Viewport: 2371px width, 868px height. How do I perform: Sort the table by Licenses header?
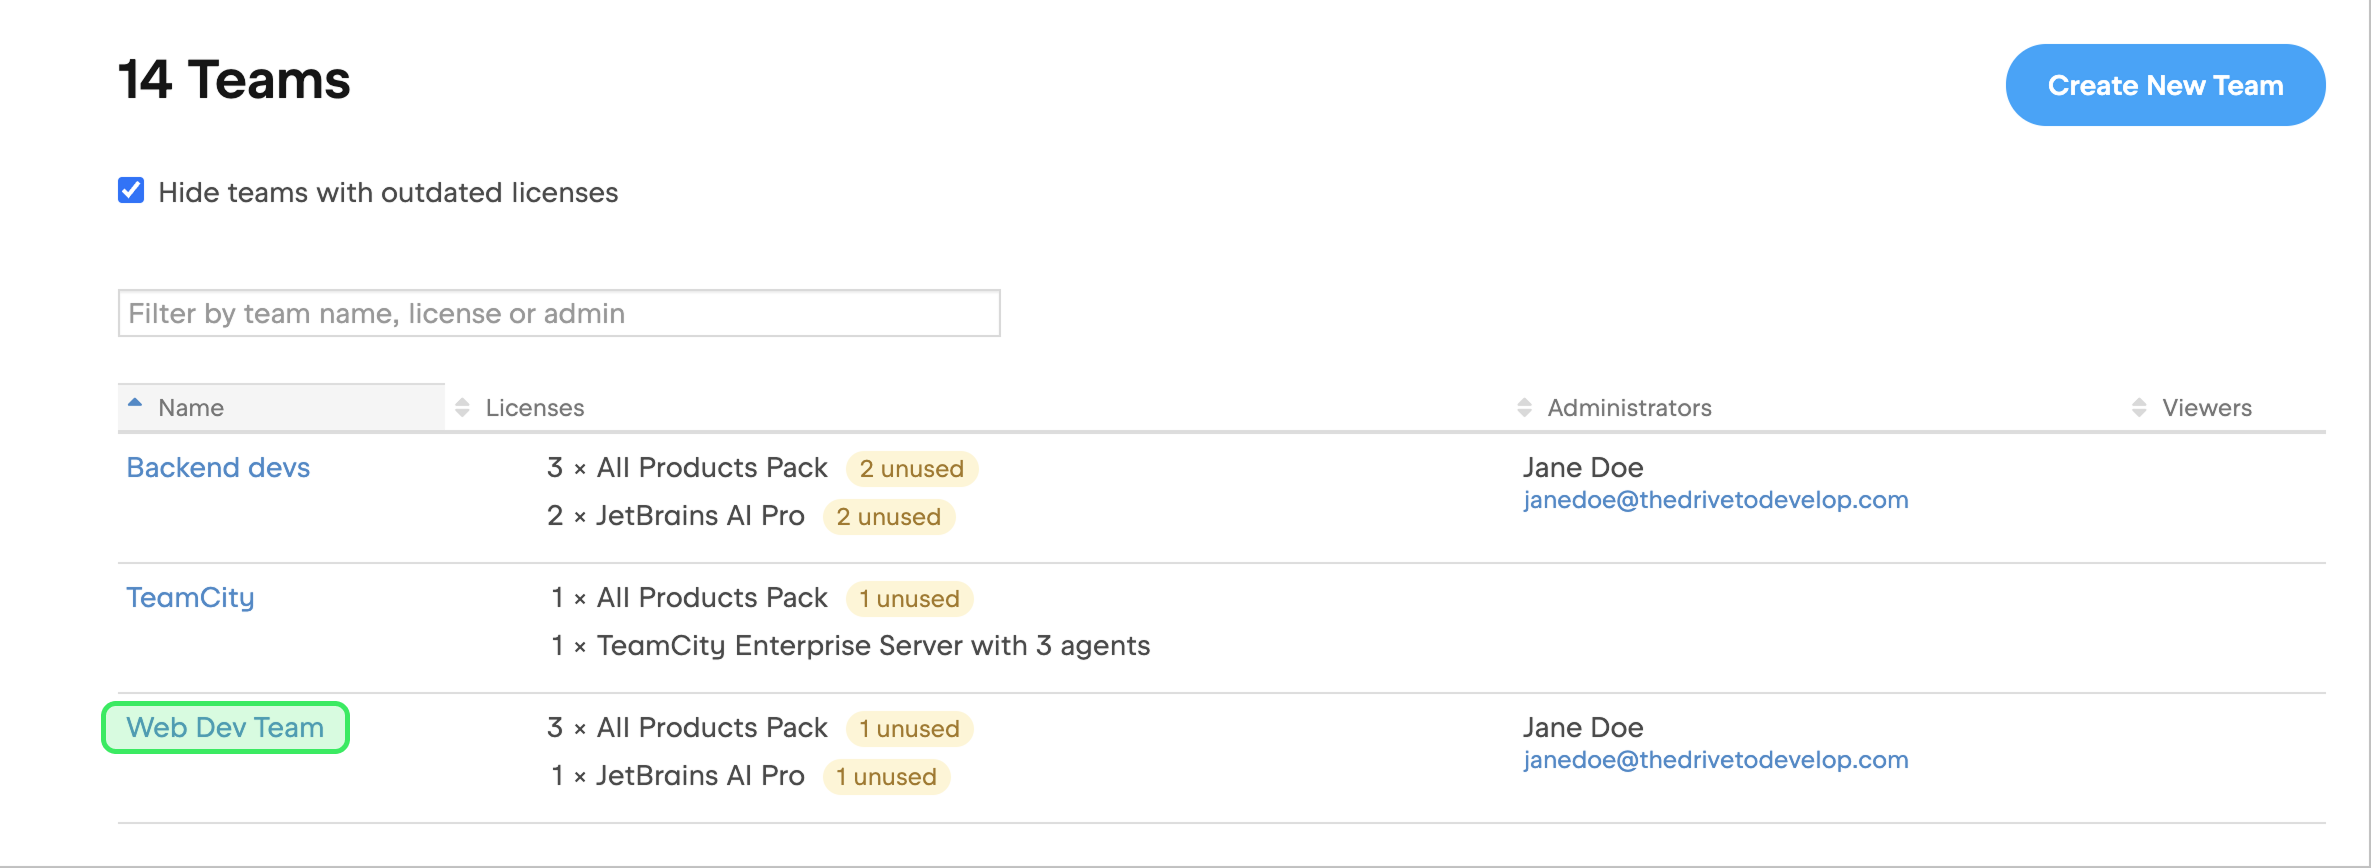(535, 408)
